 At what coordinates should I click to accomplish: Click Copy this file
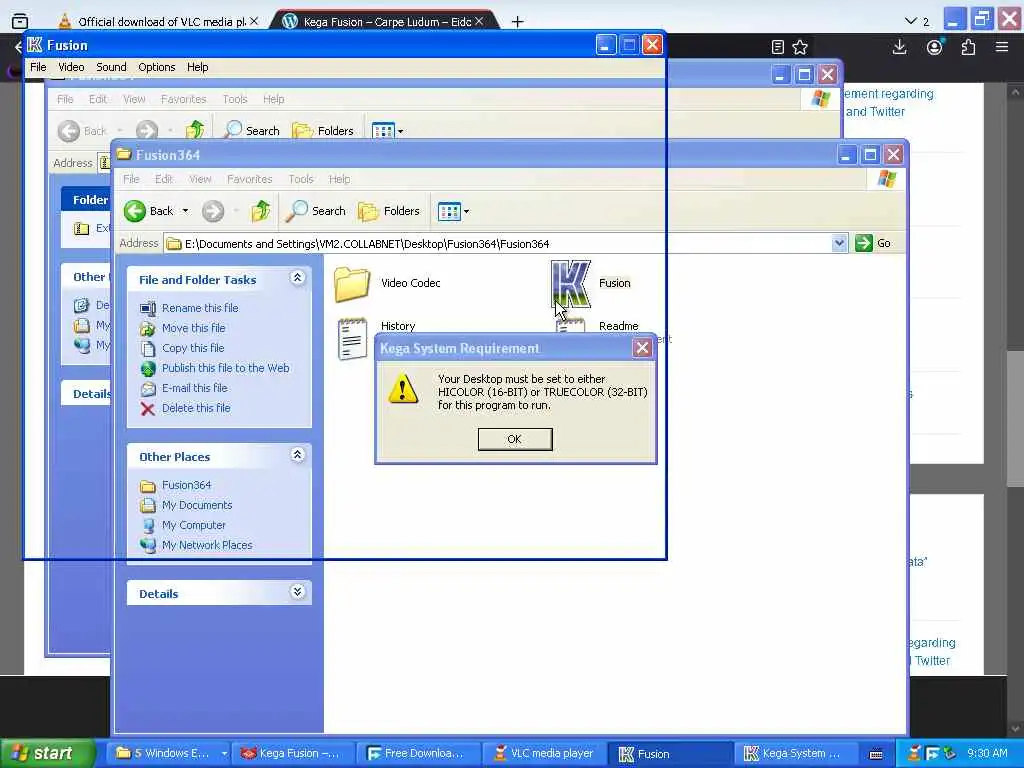[x=193, y=348]
